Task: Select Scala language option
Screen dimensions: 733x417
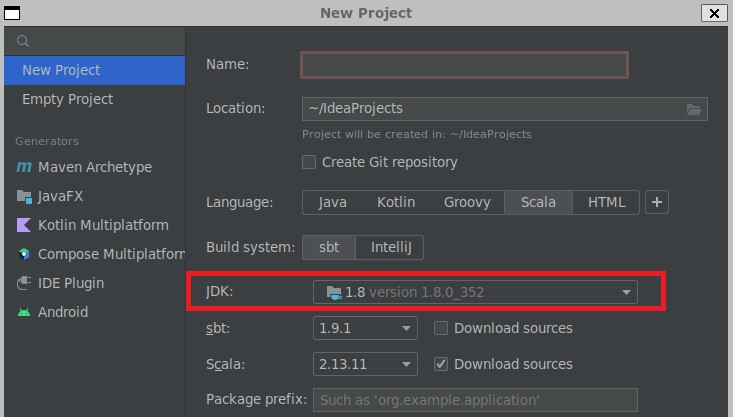Action: click(538, 202)
